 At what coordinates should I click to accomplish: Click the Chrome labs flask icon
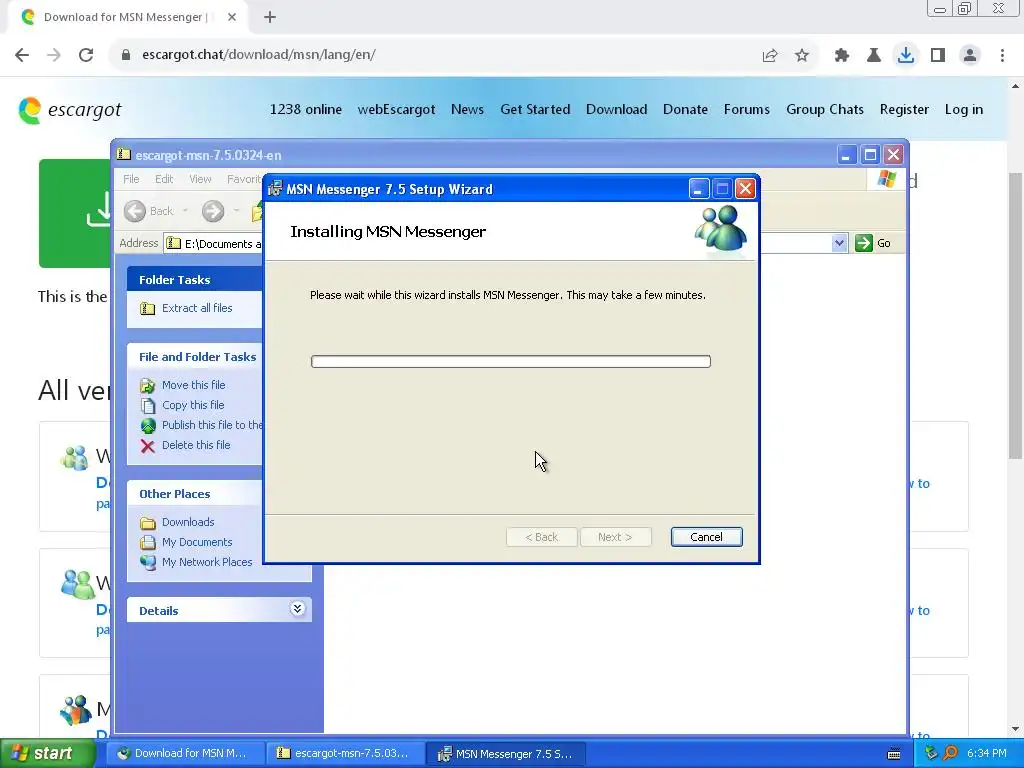[874, 56]
